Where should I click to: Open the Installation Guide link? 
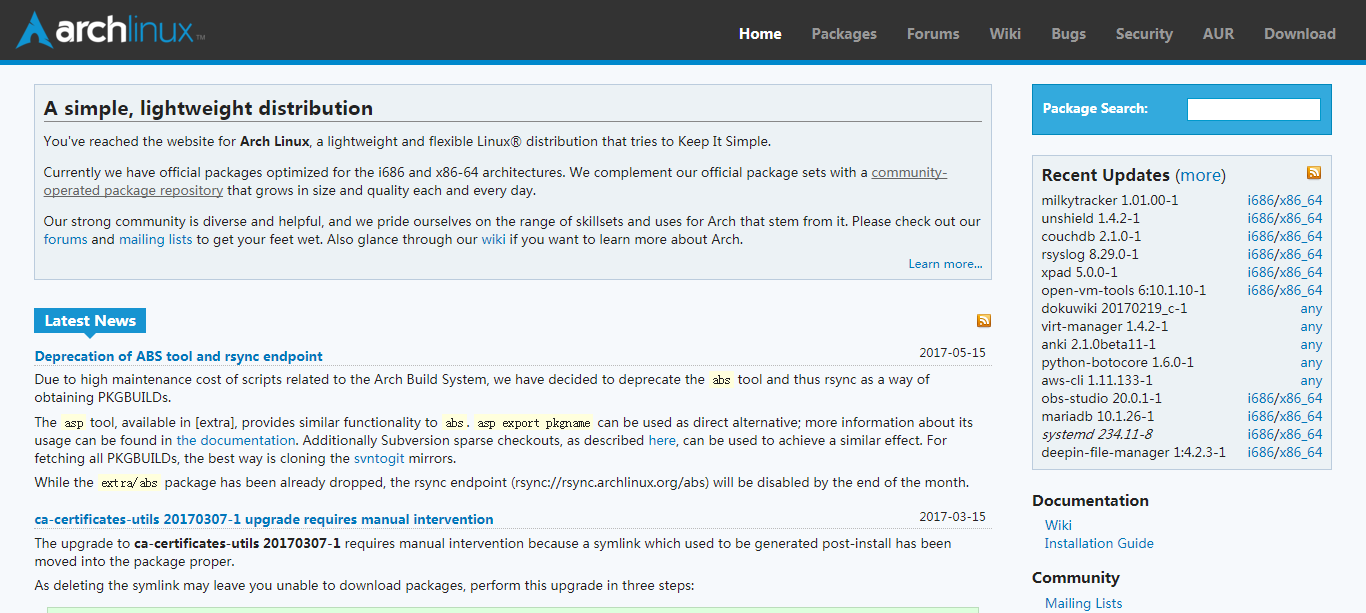click(1099, 543)
